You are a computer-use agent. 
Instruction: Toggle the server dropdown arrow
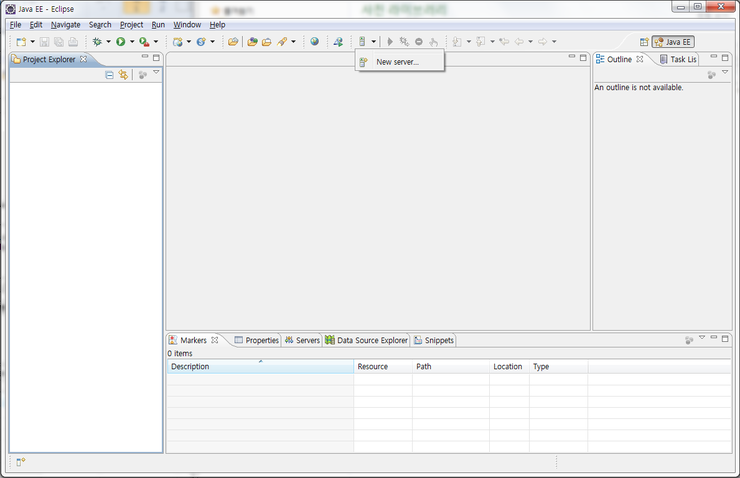click(373, 42)
